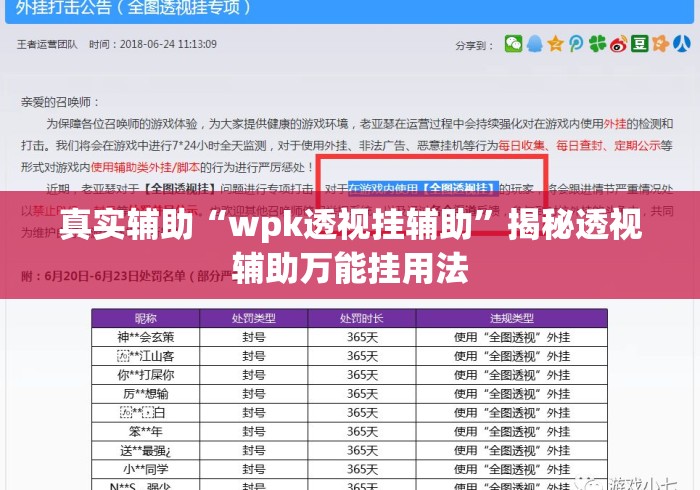Share the announcement via the WeChat icon
The image size is (700, 490).
(513, 44)
